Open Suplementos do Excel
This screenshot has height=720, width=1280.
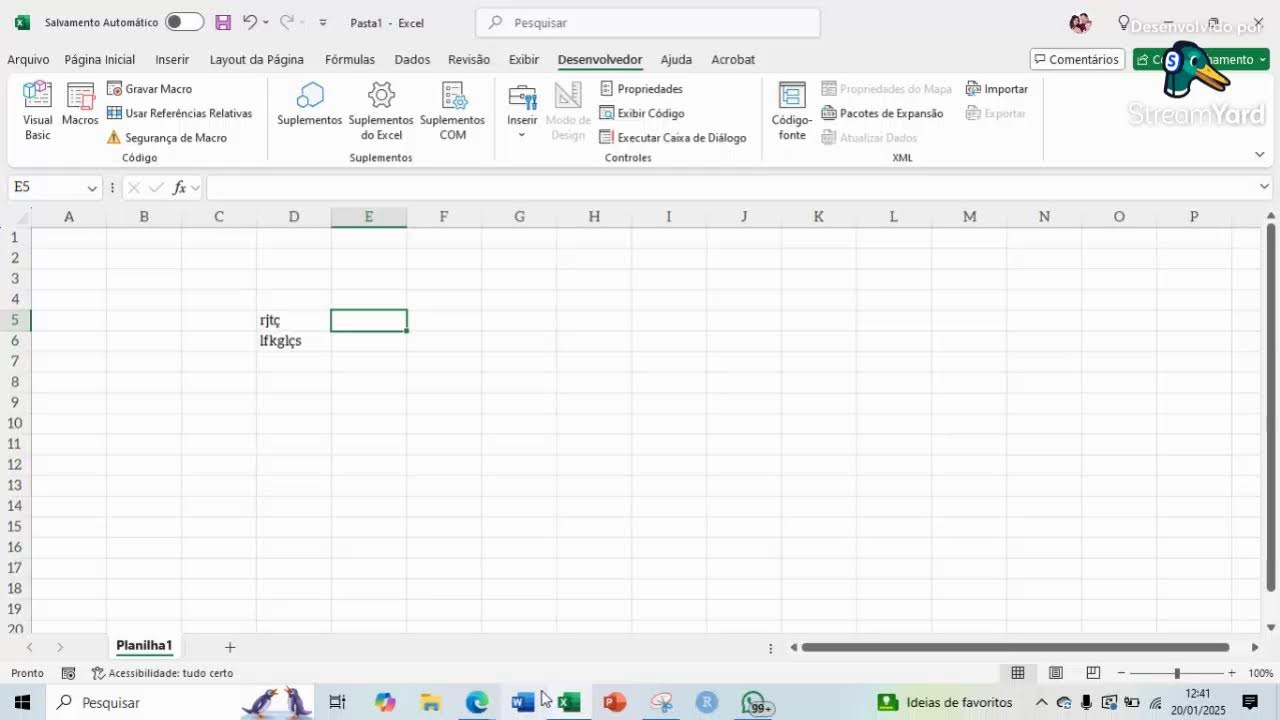[381, 111]
